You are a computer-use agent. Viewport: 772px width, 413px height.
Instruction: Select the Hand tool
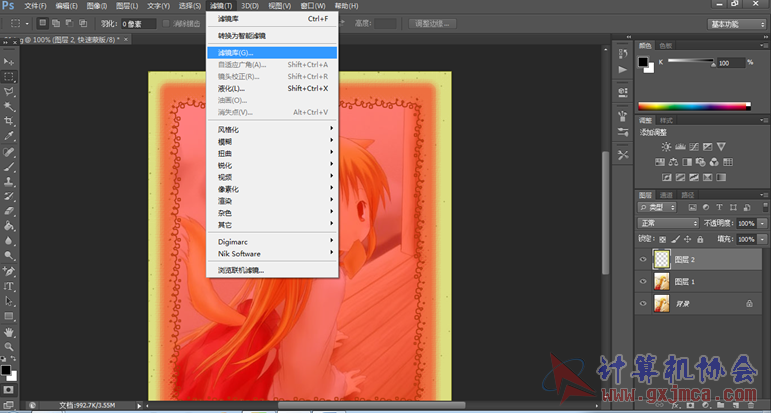9,332
